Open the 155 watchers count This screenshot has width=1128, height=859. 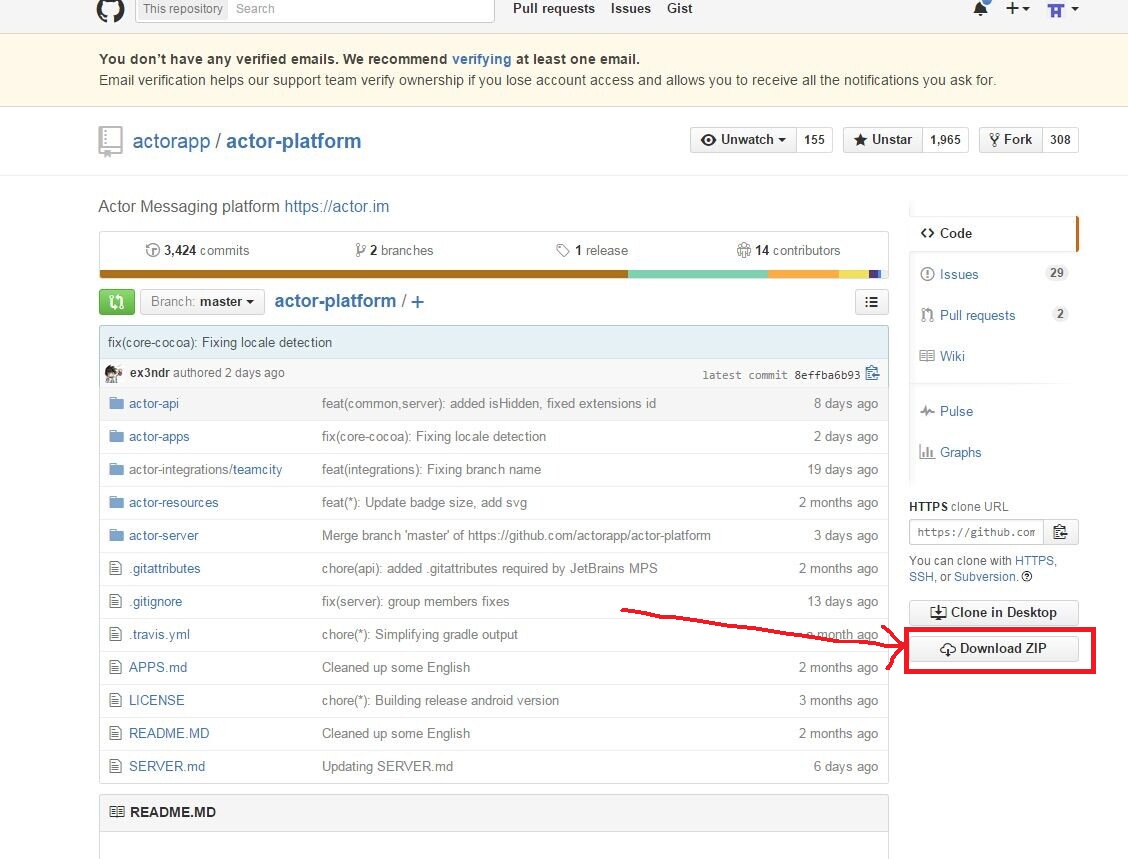click(814, 140)
